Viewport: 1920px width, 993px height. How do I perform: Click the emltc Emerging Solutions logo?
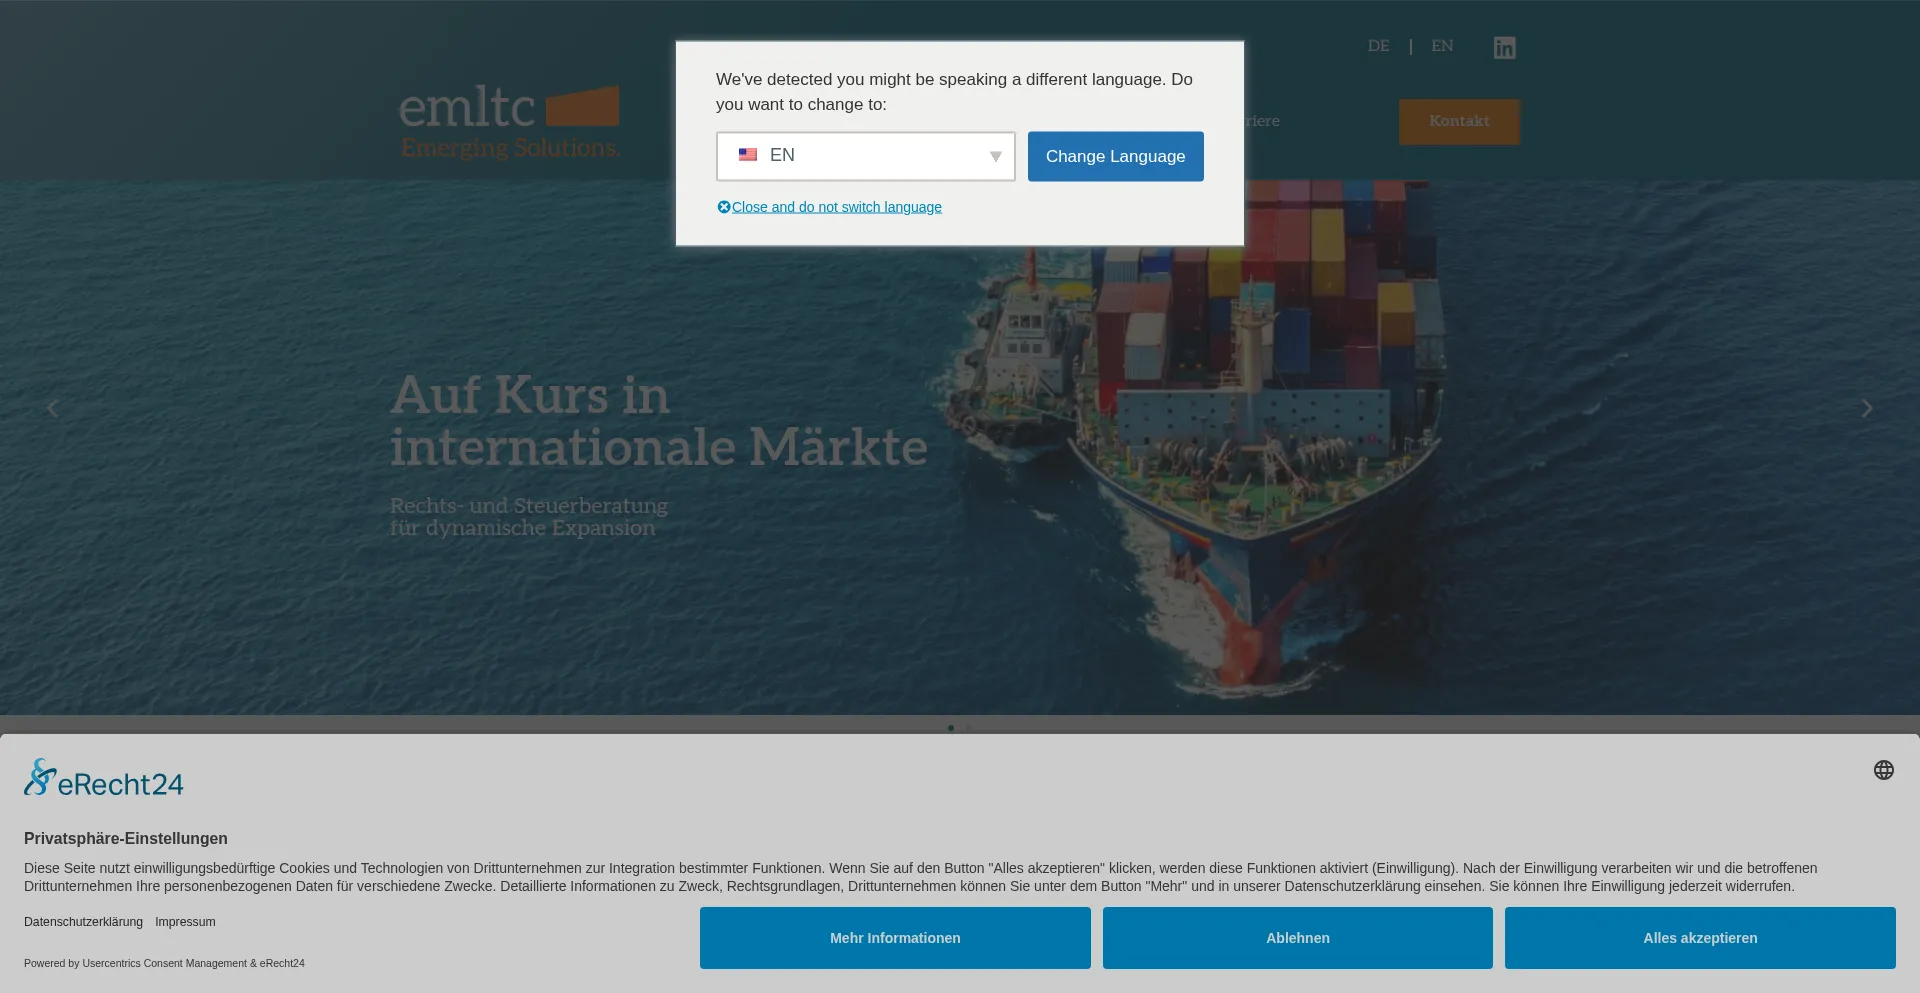point(509,122)
